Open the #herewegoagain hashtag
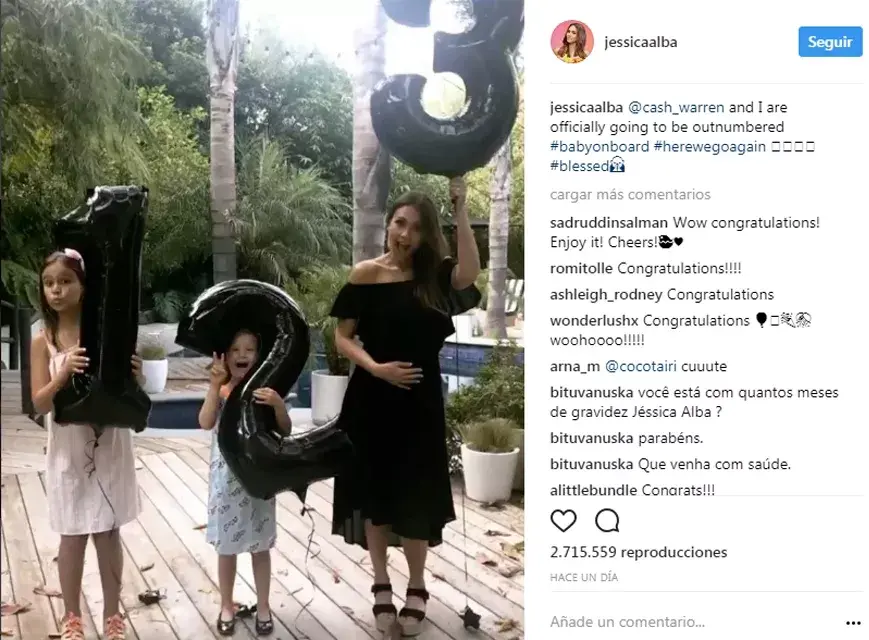Image resolution: width=869 pixels, height=640 pixels. [709, 147]
